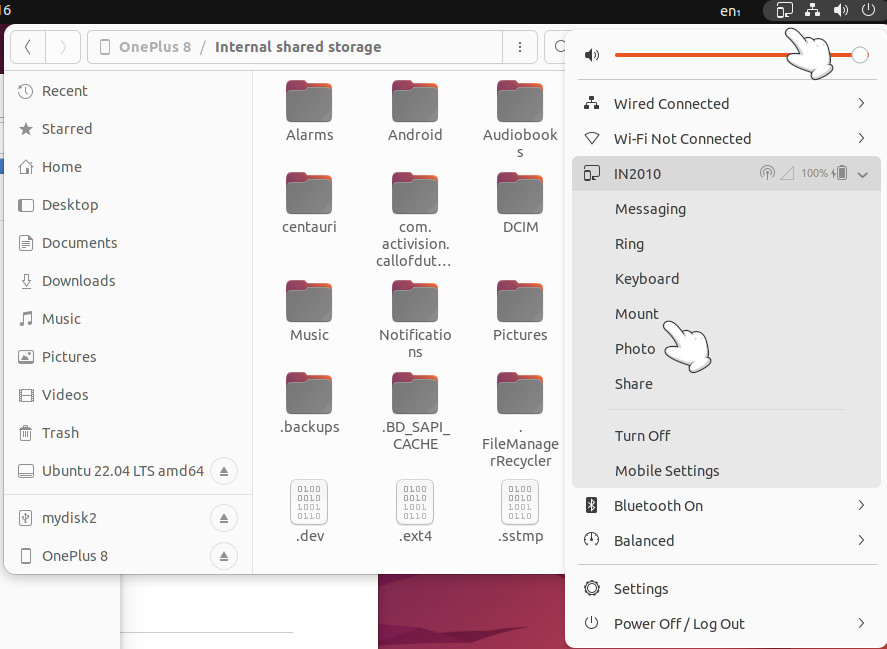The width and height of the screenshot is (887, 649).
Task: Click the power icon in top bar
Action: [867, 11]
